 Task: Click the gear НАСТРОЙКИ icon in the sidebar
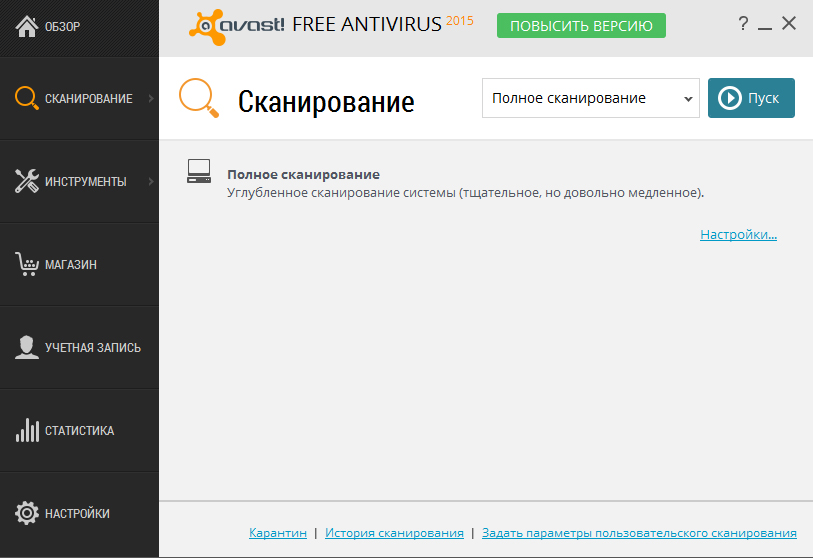26,513
